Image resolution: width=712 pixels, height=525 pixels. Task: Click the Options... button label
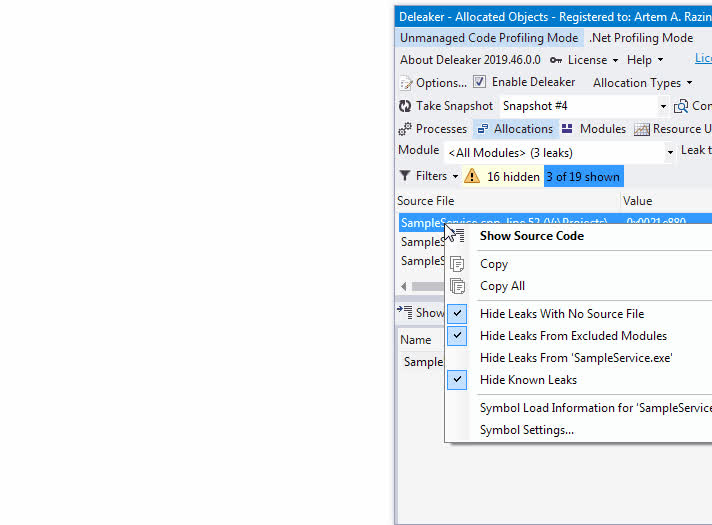click(441, 83)
